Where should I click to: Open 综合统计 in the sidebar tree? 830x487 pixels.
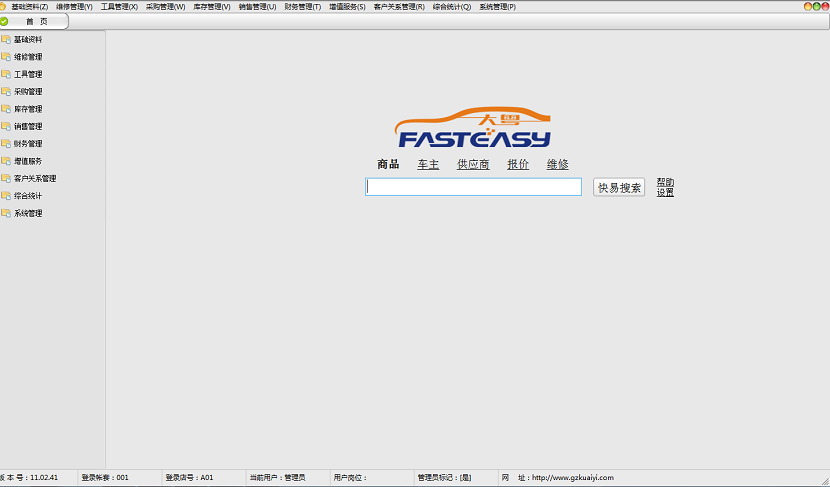[x=28, y=196]
